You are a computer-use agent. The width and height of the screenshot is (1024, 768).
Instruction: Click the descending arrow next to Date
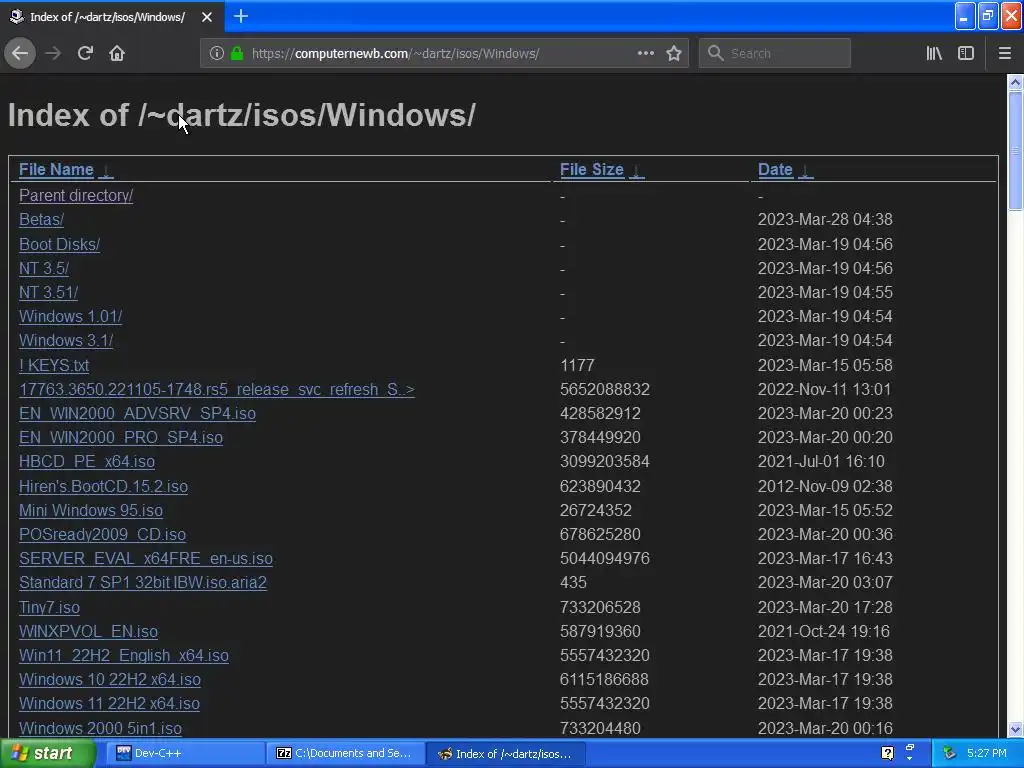[806, 171]
